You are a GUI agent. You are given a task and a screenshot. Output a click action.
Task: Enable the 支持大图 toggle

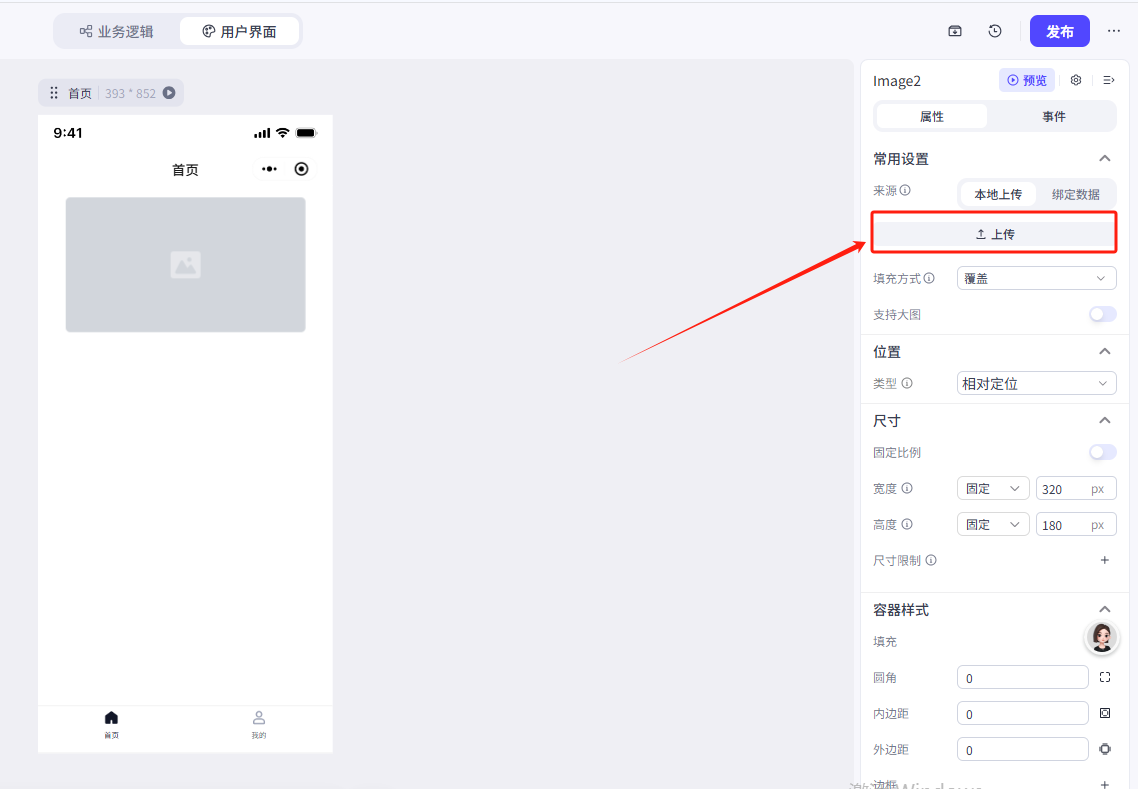click(x=1102, y=314)
